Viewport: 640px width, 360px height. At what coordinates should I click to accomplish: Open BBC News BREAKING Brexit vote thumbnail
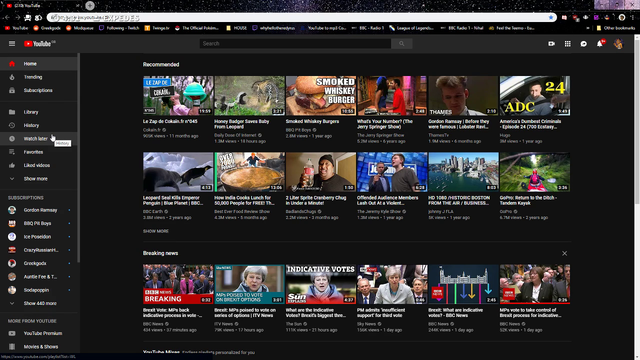178,284
